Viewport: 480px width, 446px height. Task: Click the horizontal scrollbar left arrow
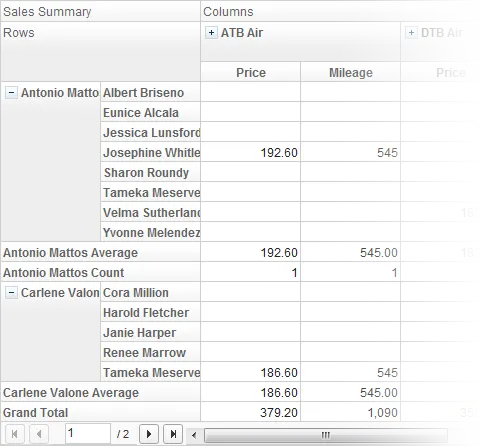coord(194,435)
